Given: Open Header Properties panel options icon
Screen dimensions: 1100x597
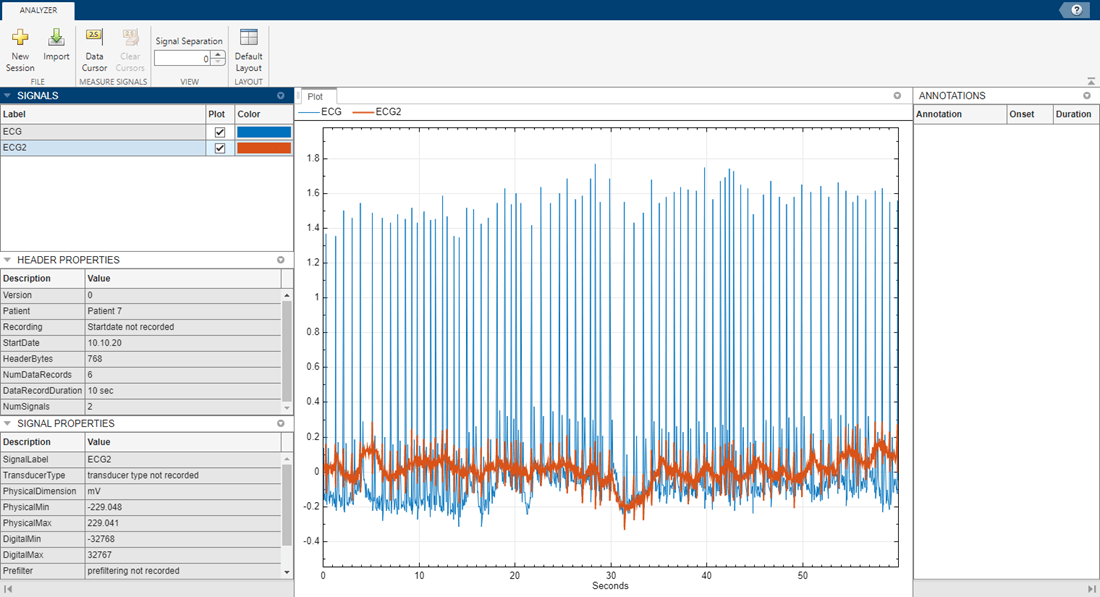Looking at the screenshot, I should point(281,260).
